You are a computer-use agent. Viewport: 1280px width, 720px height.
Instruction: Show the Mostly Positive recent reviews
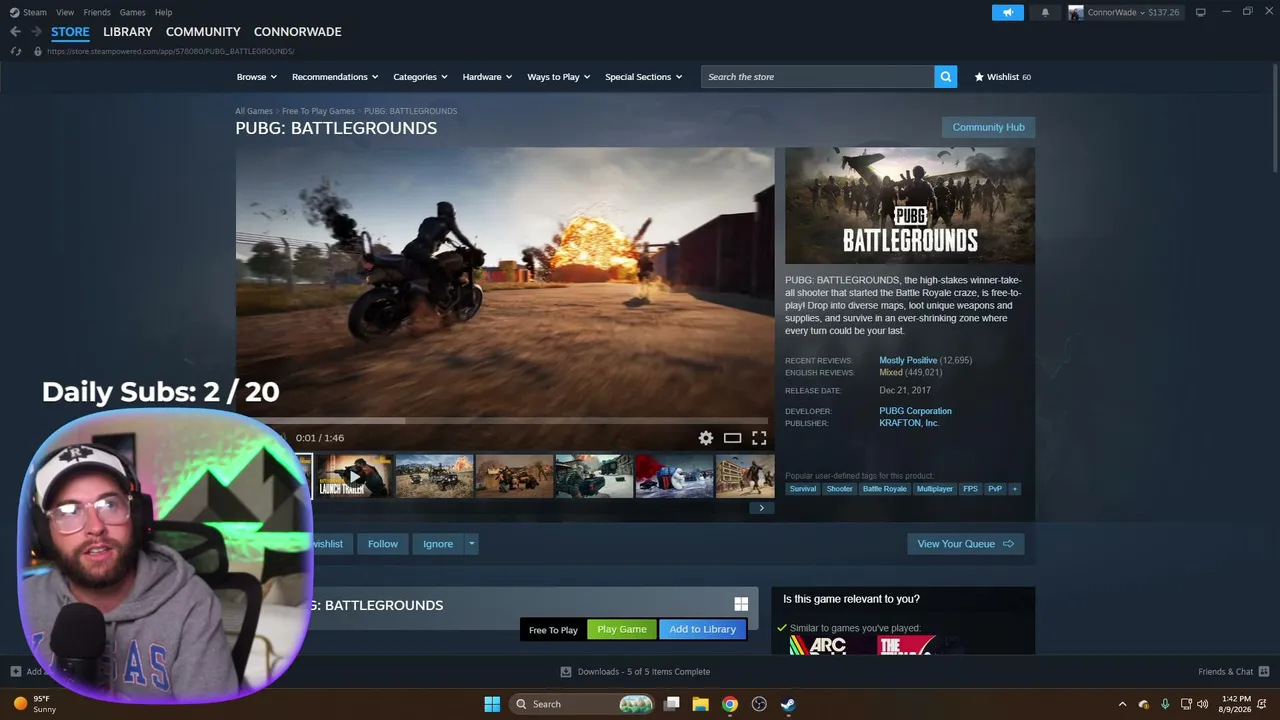click(x=908, y=360)
